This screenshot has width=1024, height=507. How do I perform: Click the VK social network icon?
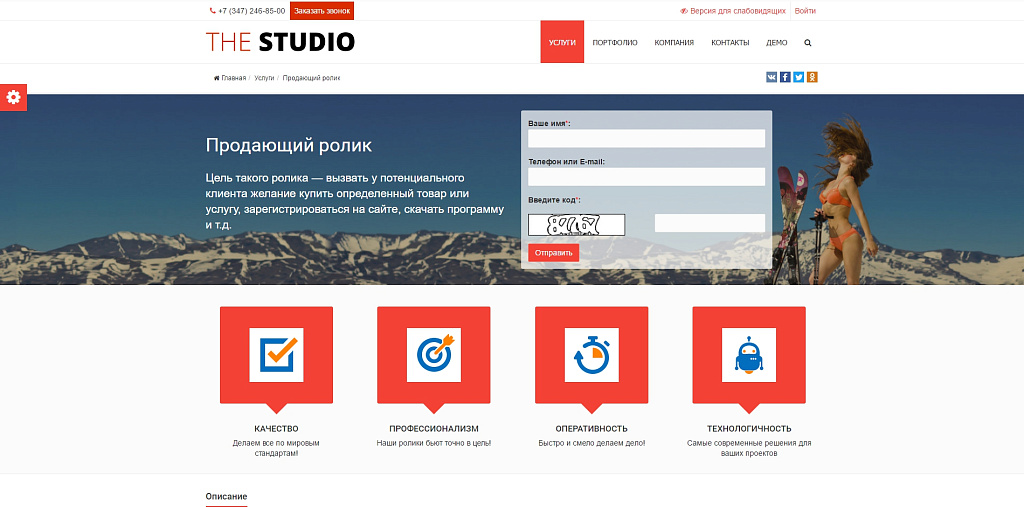pyautogui.click(x=772, y=77)
